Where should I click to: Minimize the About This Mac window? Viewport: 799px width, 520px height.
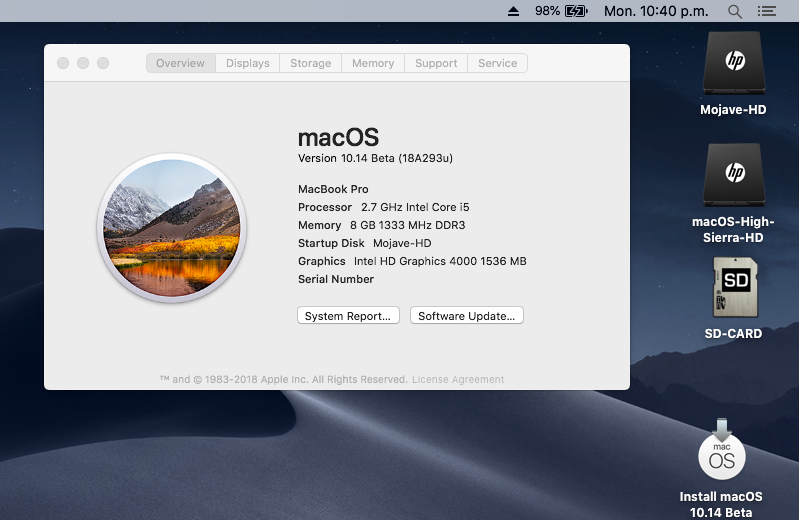pos(83,63)
